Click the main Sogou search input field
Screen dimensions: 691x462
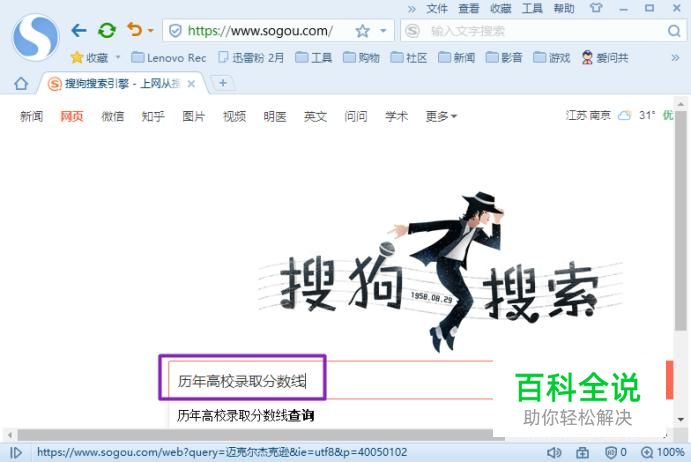coord(331,380)
